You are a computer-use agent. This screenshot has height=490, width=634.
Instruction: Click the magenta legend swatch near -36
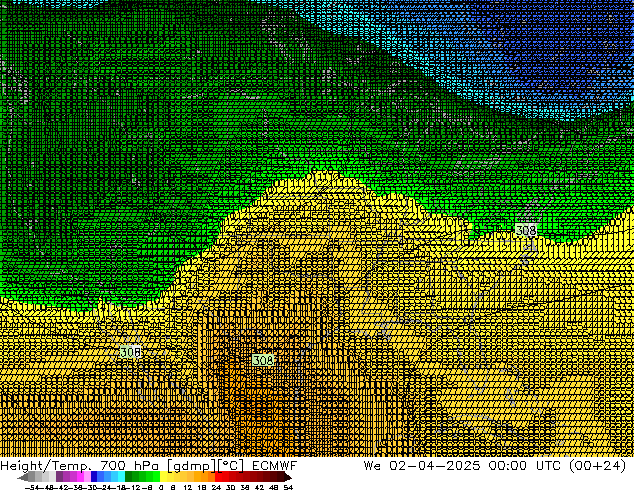pos(80,477)
